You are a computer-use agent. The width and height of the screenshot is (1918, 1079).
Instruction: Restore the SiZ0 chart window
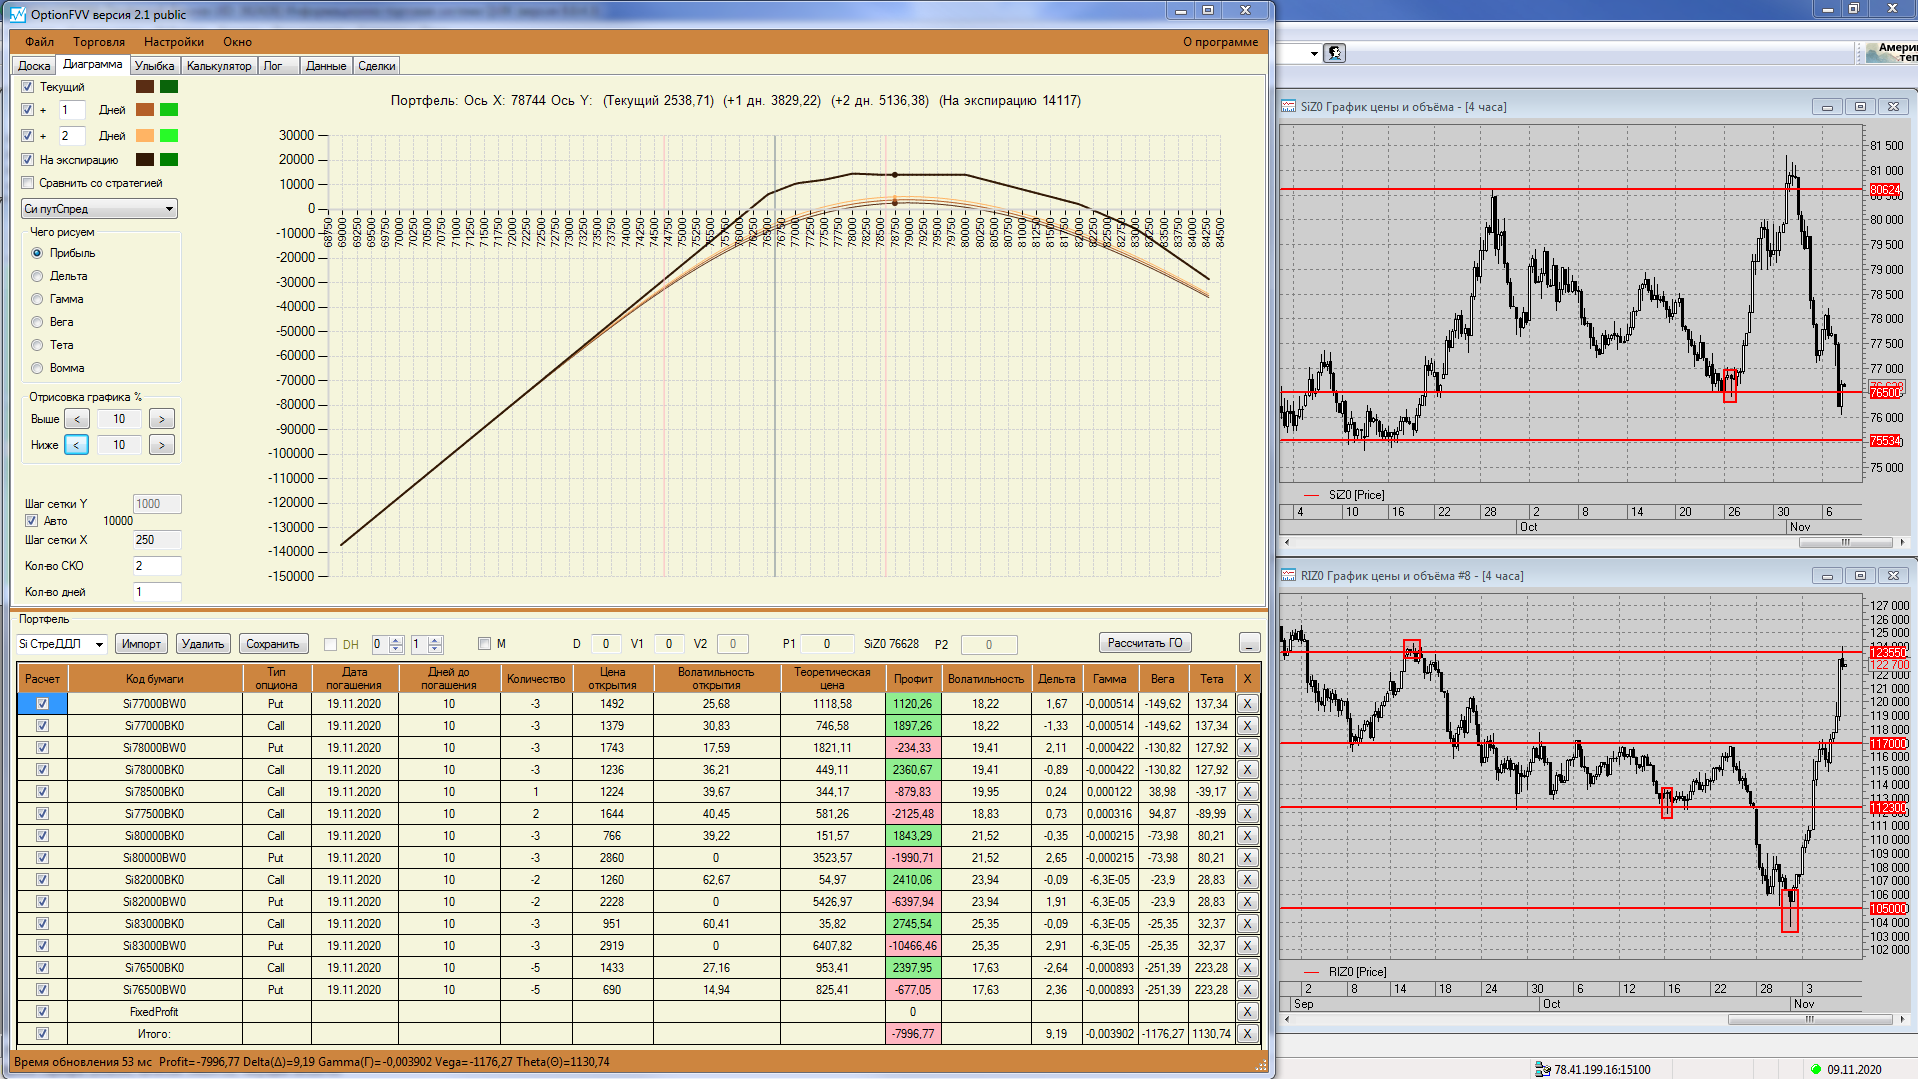(x=1860, y=107)
